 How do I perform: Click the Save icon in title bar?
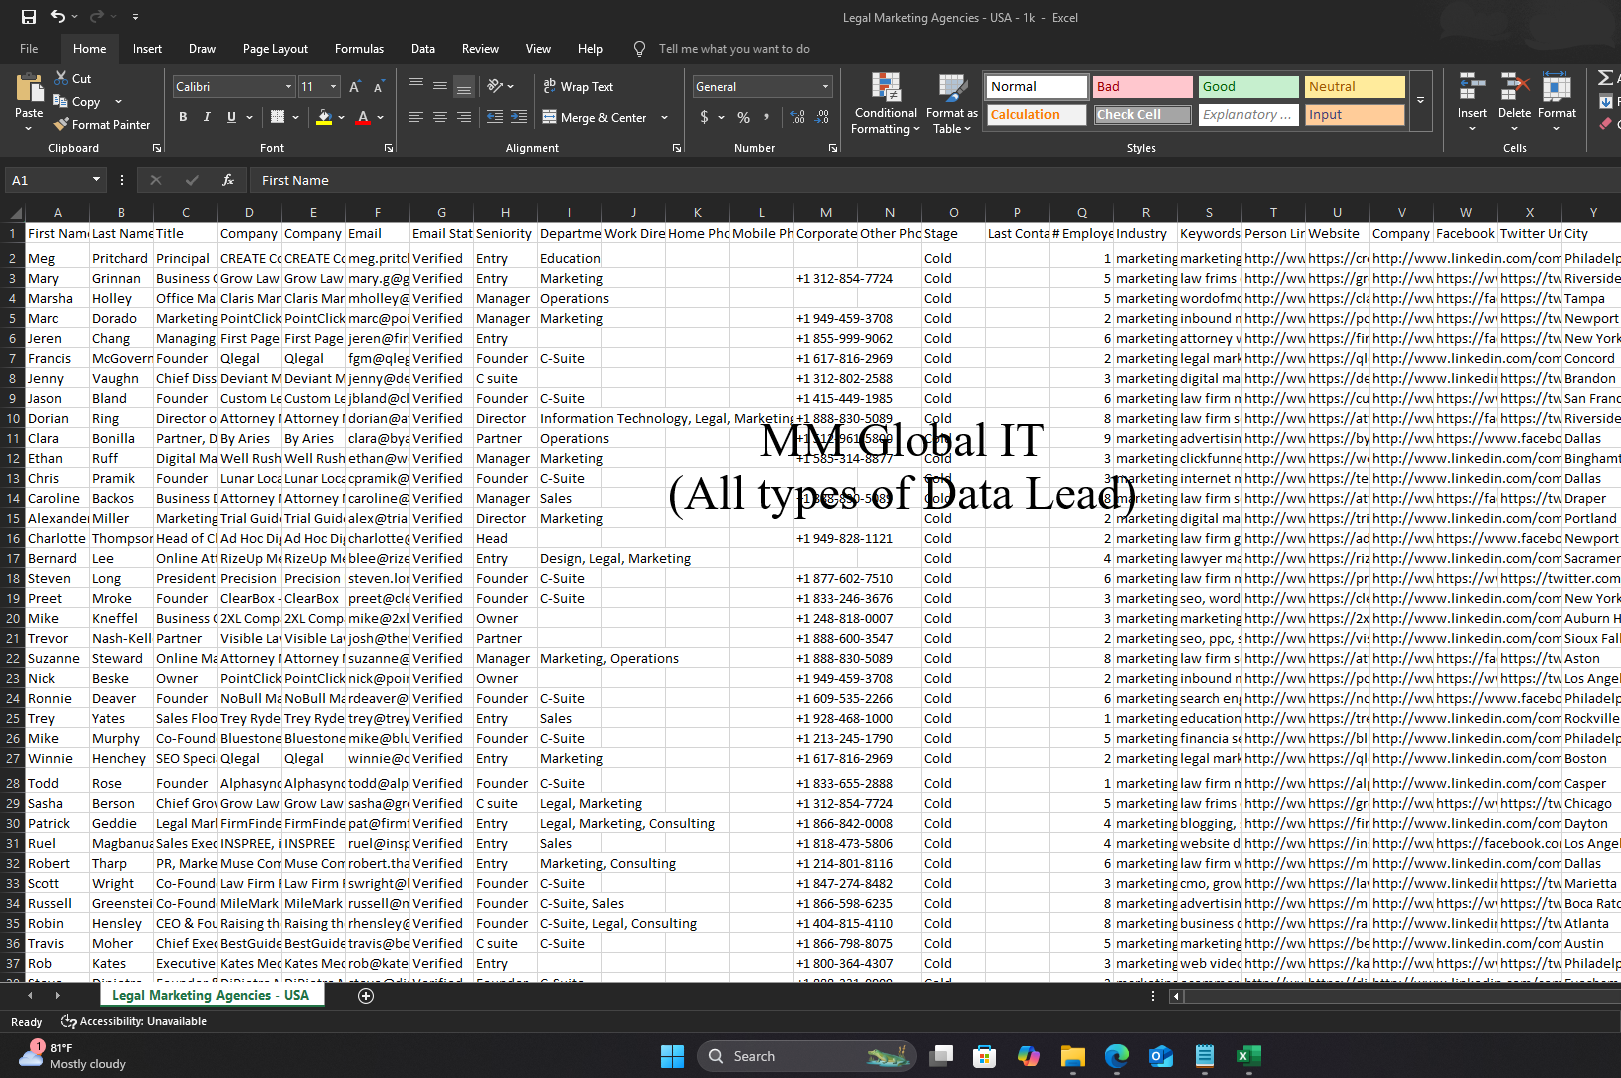[28, 17]
